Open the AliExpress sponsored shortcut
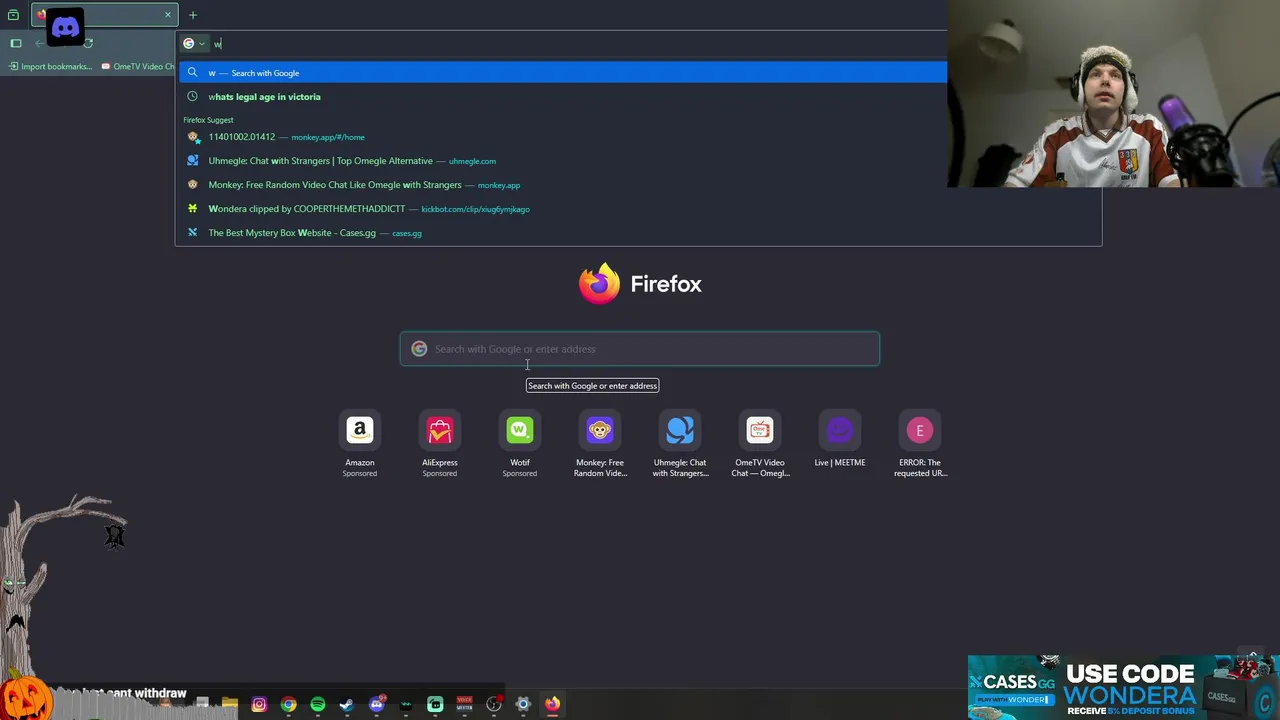This screenshot has width=1280, height=720. point(440,444)
